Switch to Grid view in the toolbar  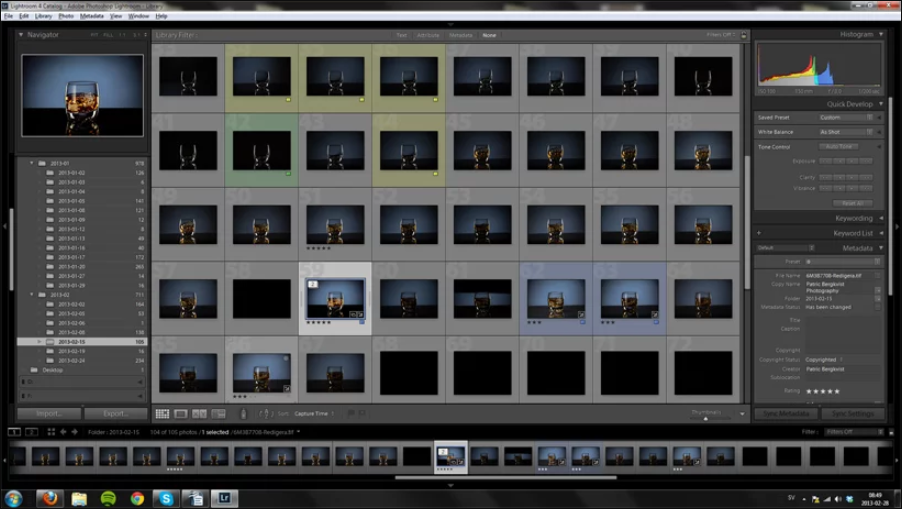pyautogui.click(x=162, y=414)
